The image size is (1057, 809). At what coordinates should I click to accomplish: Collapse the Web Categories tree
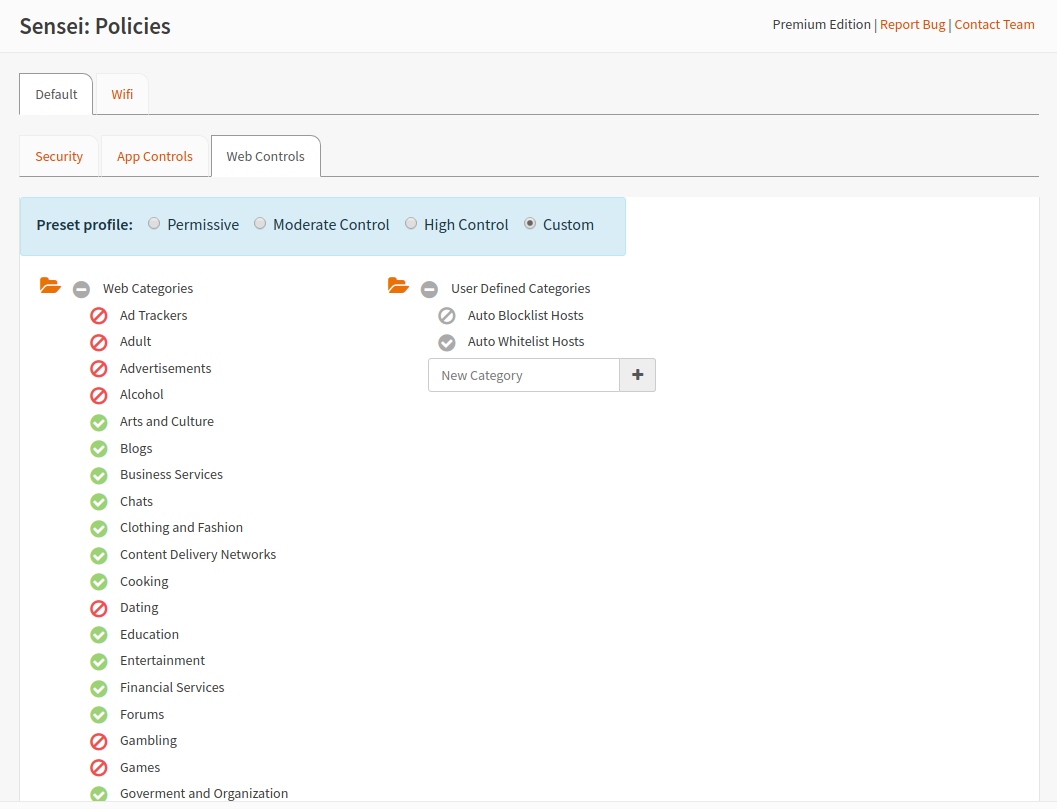(81, 289)
